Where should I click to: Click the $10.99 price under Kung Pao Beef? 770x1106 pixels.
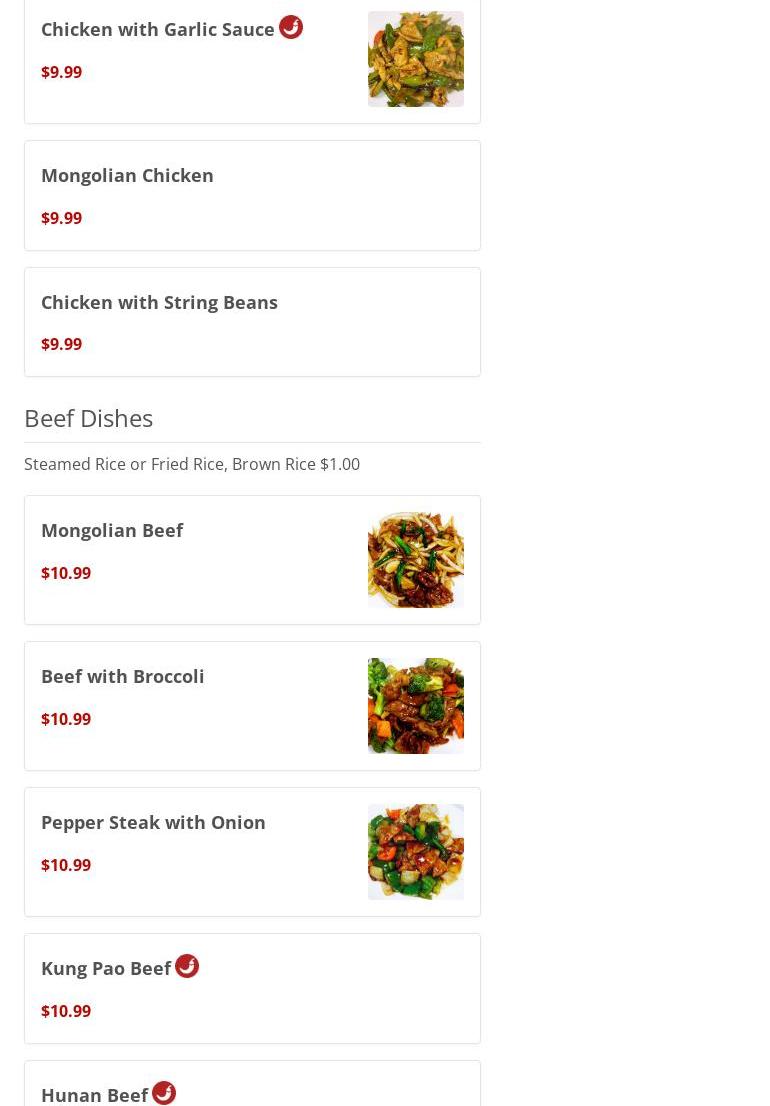[66, 1011]
